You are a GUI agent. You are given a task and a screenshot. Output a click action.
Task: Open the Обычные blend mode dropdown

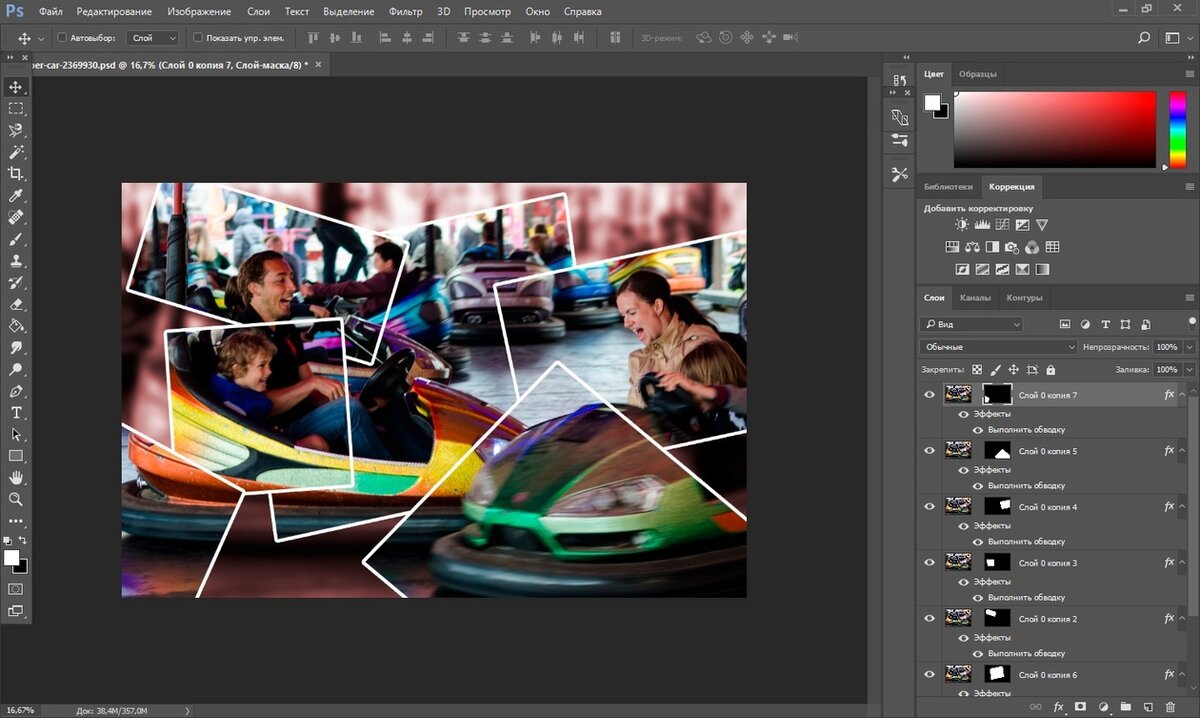pos(997,347)
